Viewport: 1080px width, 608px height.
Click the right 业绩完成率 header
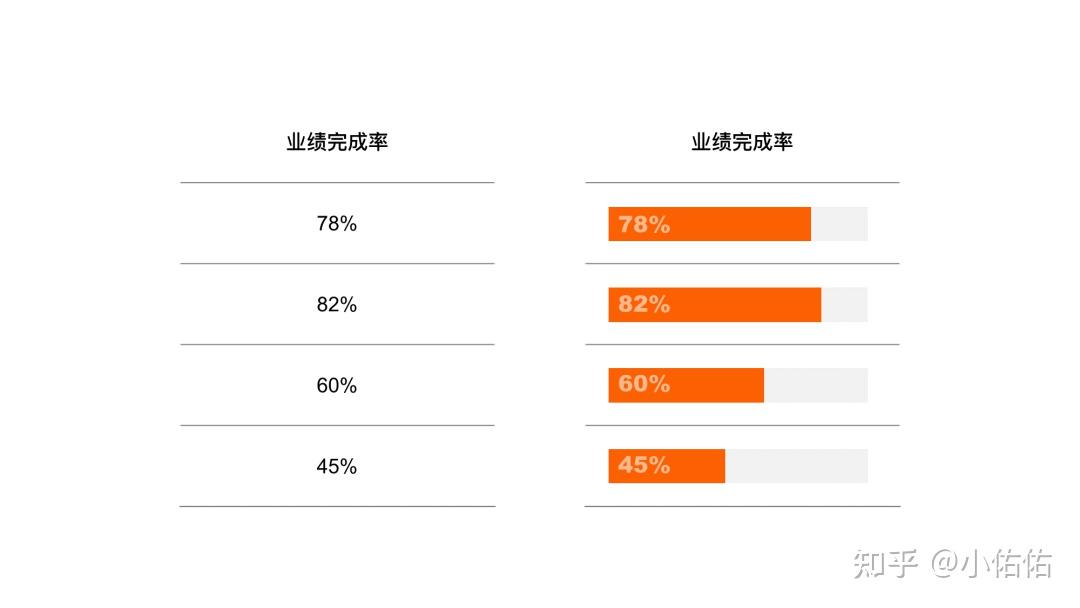[742, 142]
